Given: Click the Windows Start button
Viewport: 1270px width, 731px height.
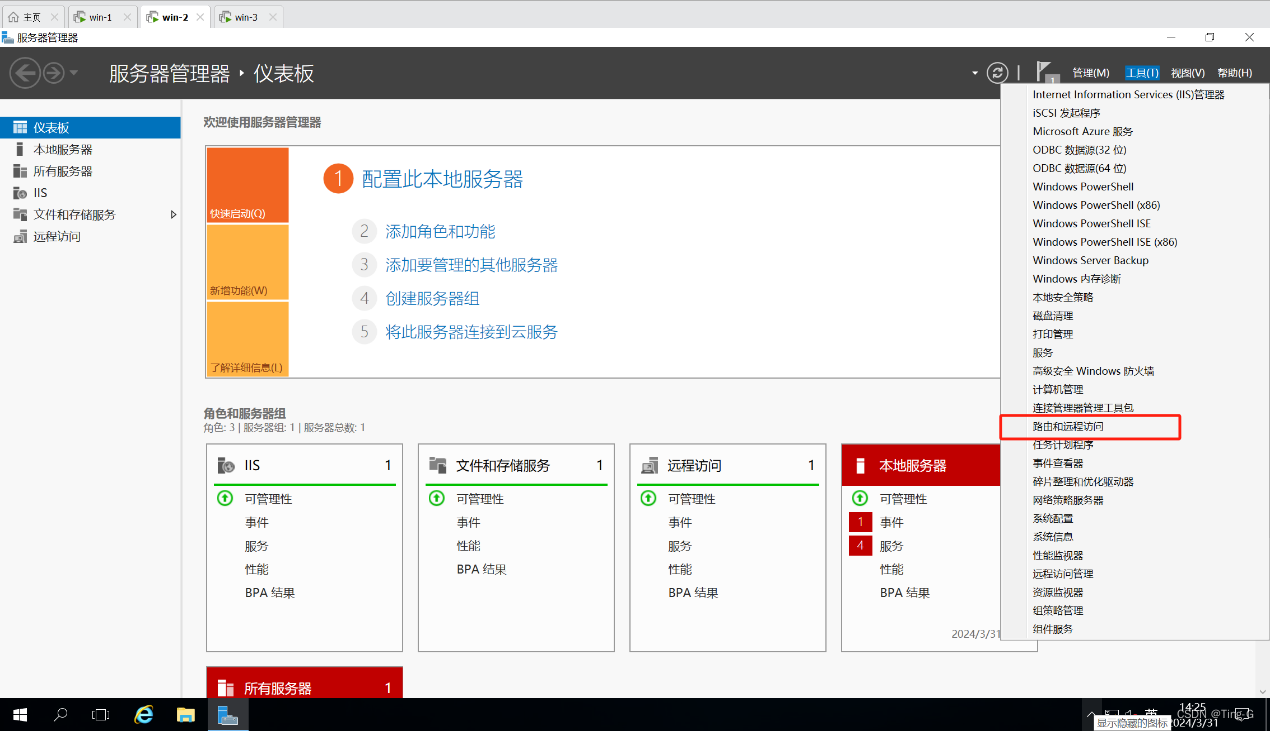Looking at the screenshot, I should [20, 715].
